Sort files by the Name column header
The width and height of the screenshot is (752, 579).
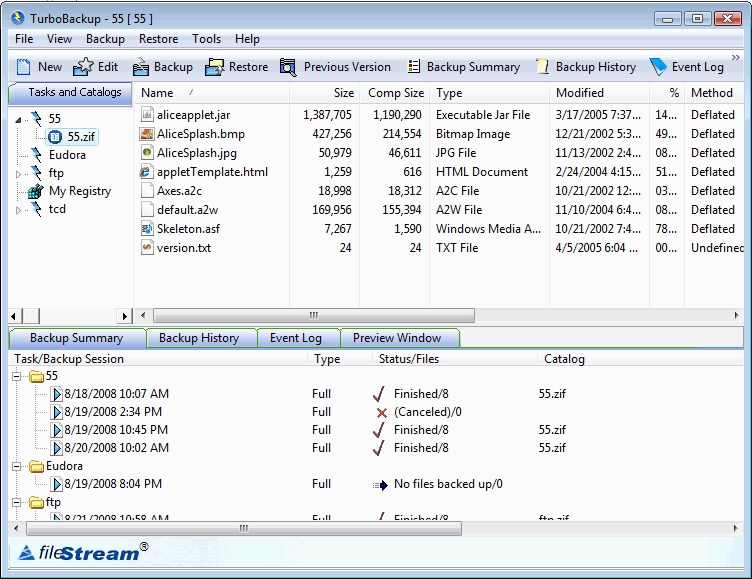[212, 93]
